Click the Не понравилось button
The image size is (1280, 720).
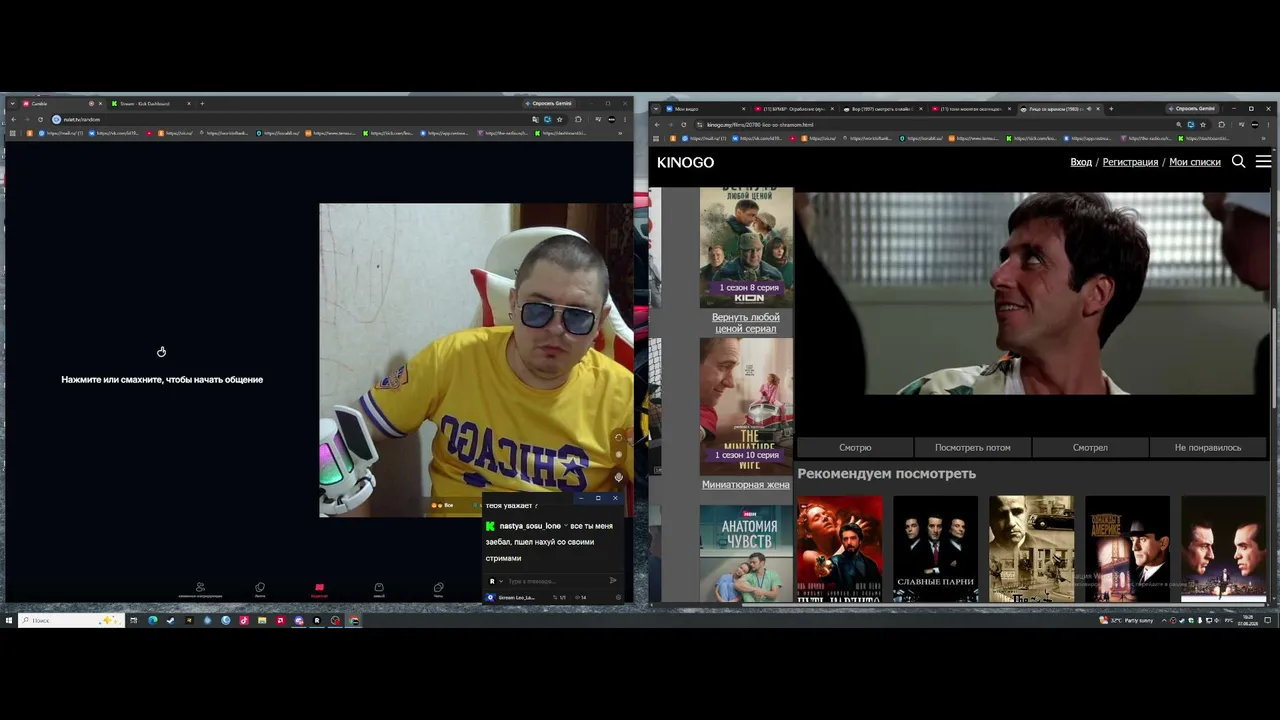click(1208, 448)
